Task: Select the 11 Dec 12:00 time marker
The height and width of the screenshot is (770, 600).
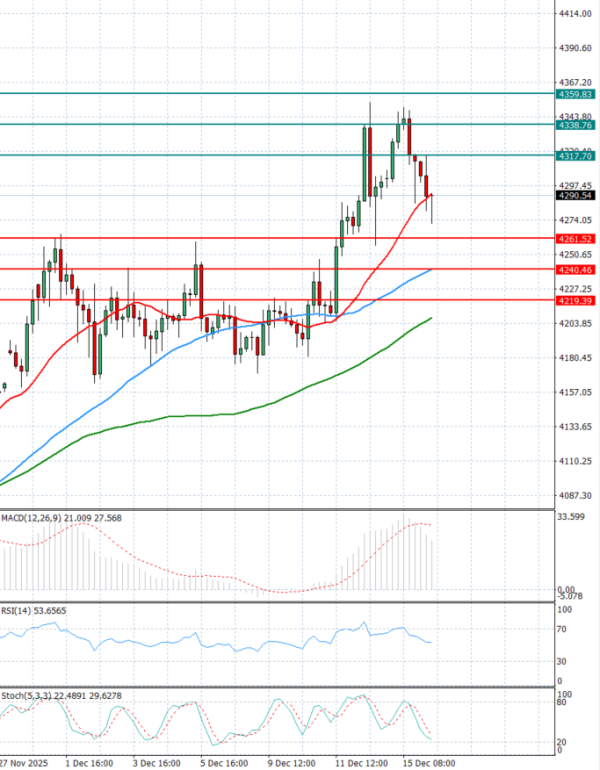Action: point(360,760)
